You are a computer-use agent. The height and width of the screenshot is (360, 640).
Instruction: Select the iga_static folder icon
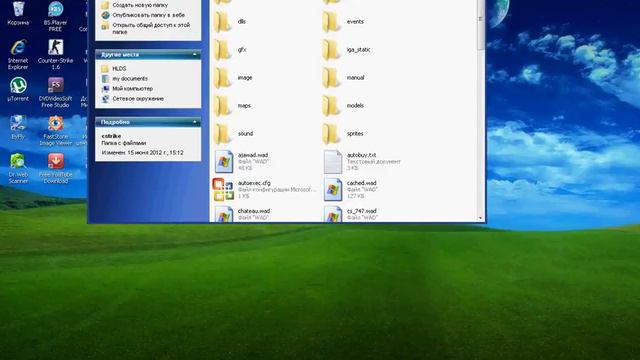click(331, 50)
